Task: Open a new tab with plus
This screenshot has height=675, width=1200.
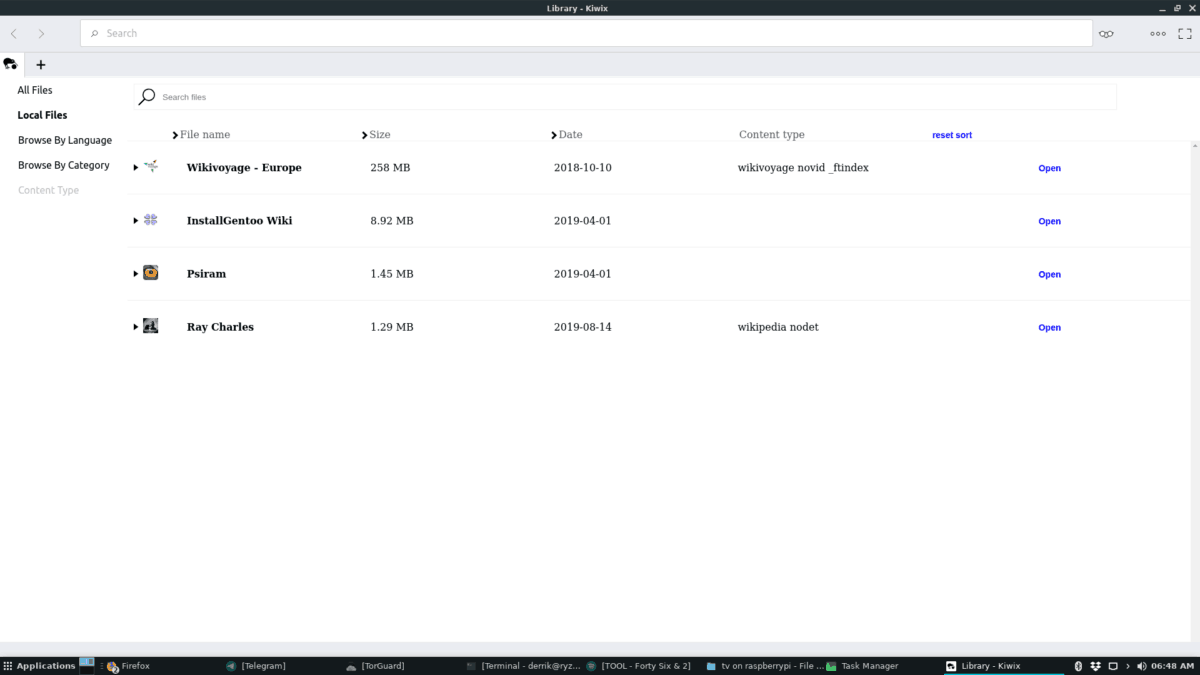Action: coord(41,65)
